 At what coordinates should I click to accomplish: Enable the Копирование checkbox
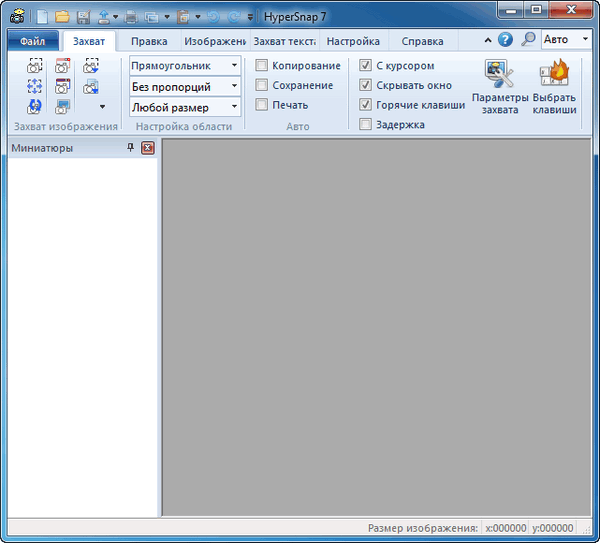[262, 66]
